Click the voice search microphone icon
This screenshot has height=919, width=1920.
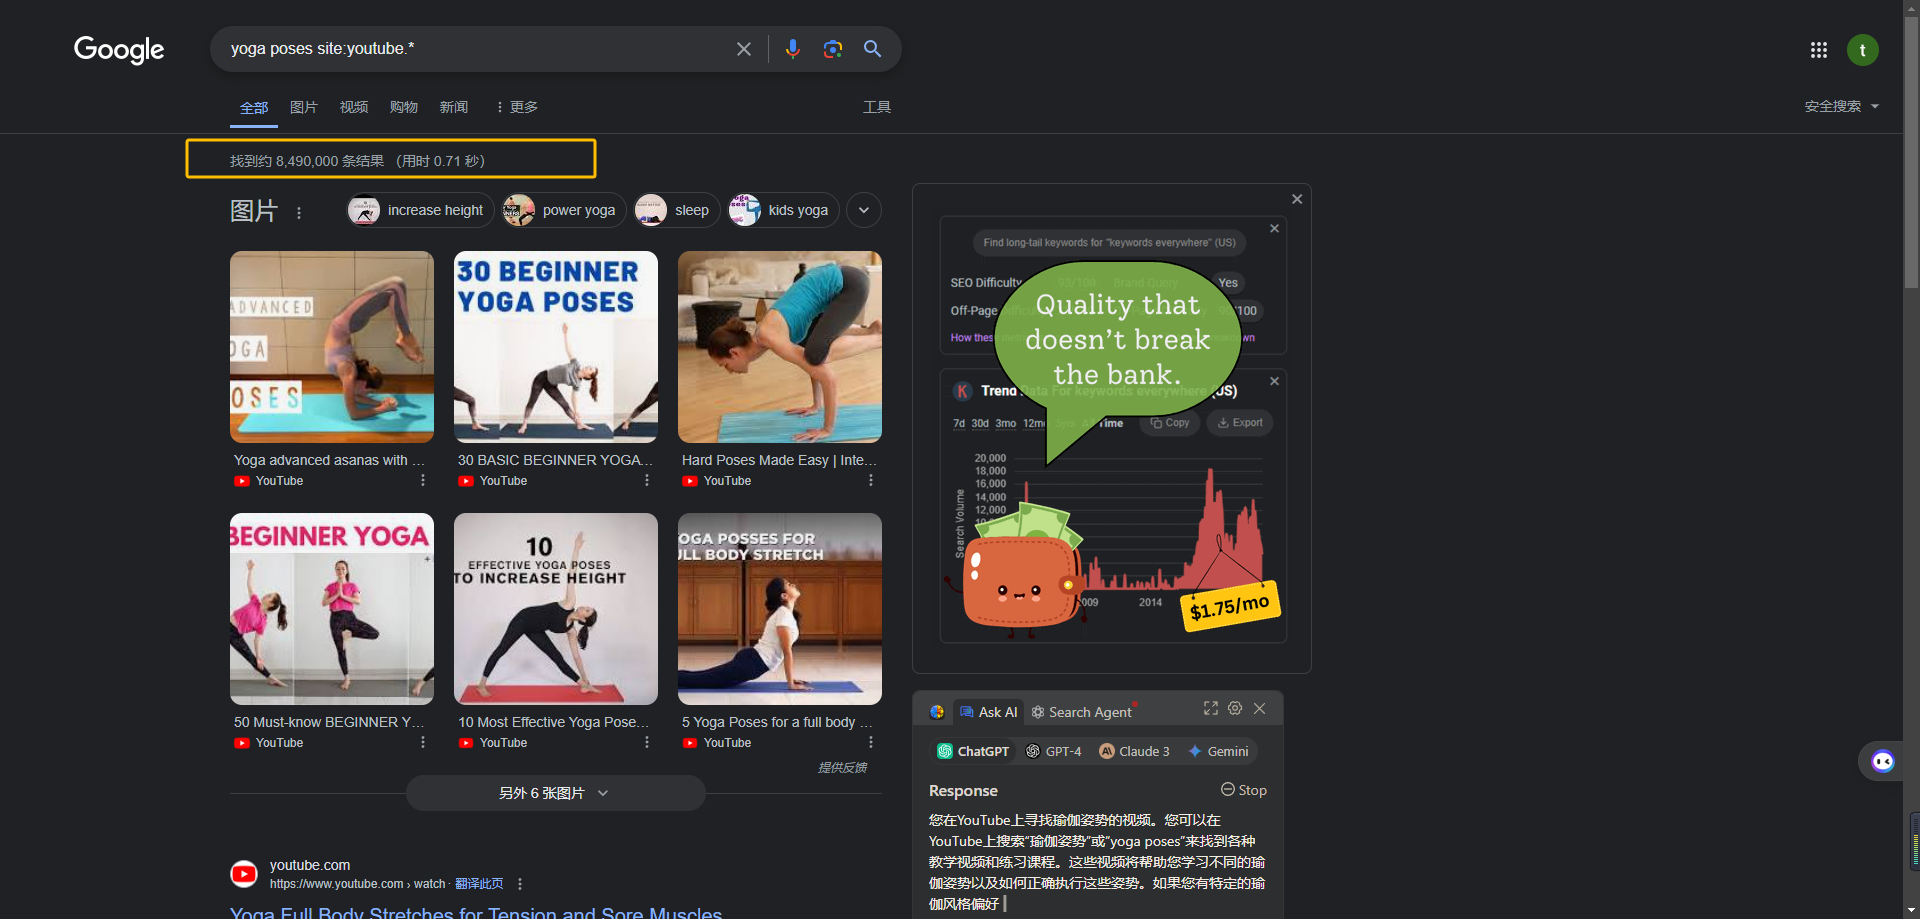click(x=792, y=49)
